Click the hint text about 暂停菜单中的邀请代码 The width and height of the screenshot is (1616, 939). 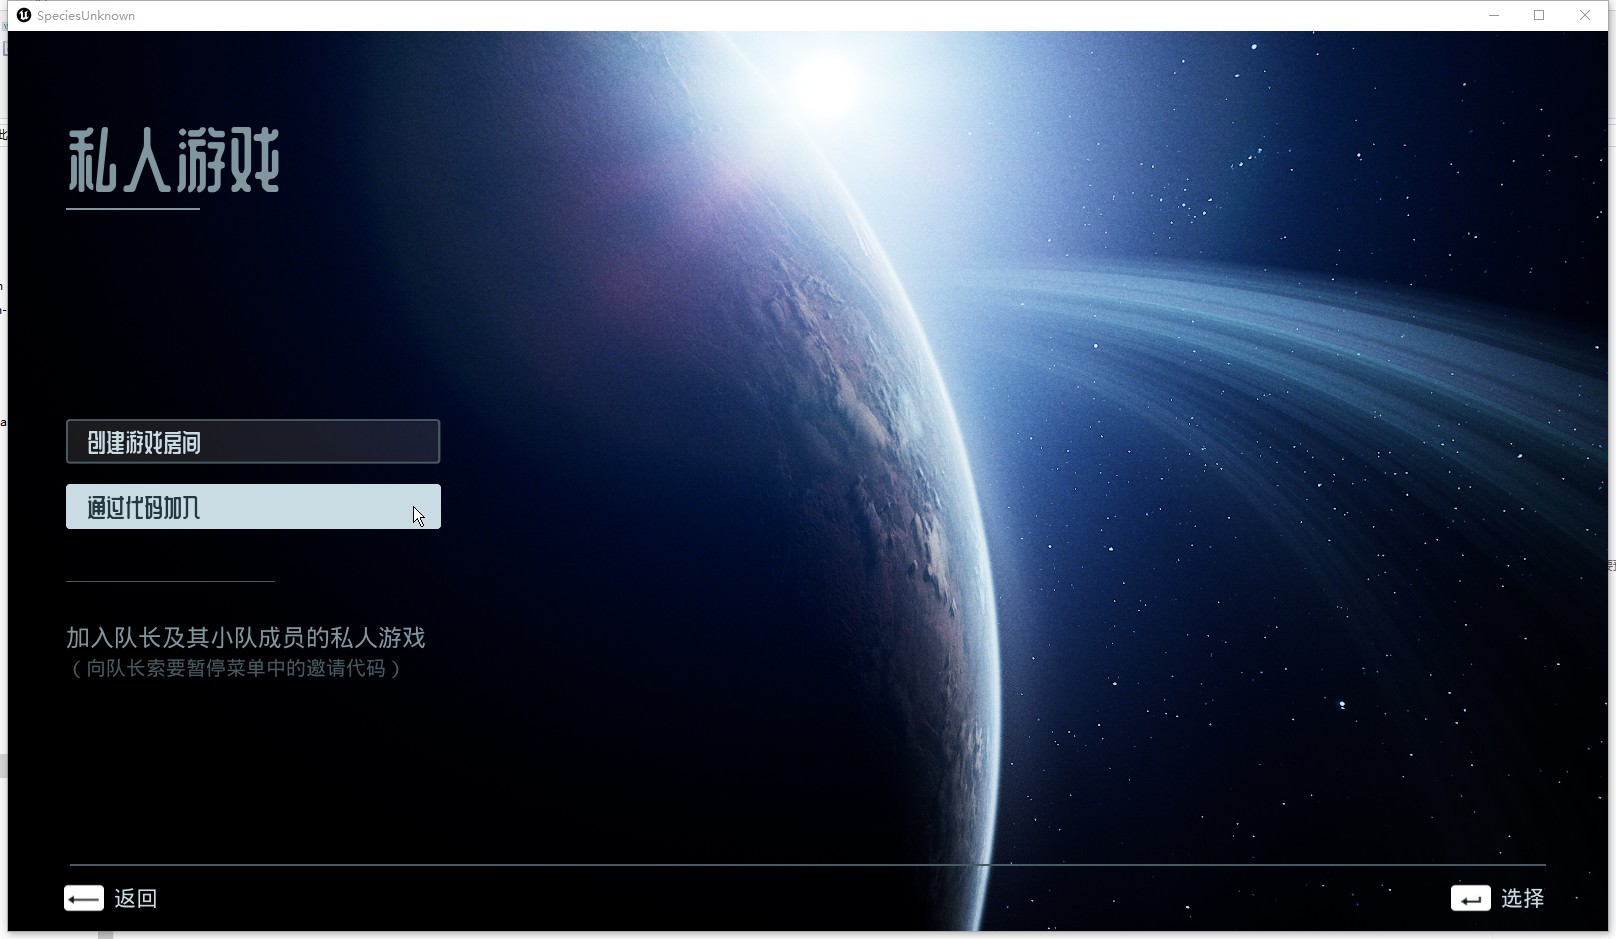236,668
